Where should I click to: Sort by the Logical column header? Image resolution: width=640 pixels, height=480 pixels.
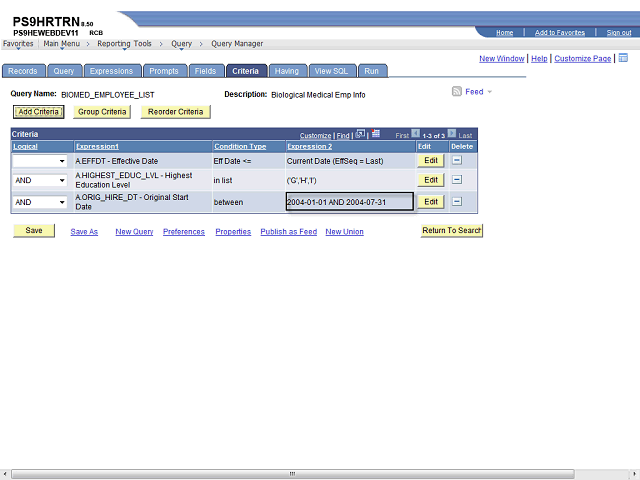[25, 147]
